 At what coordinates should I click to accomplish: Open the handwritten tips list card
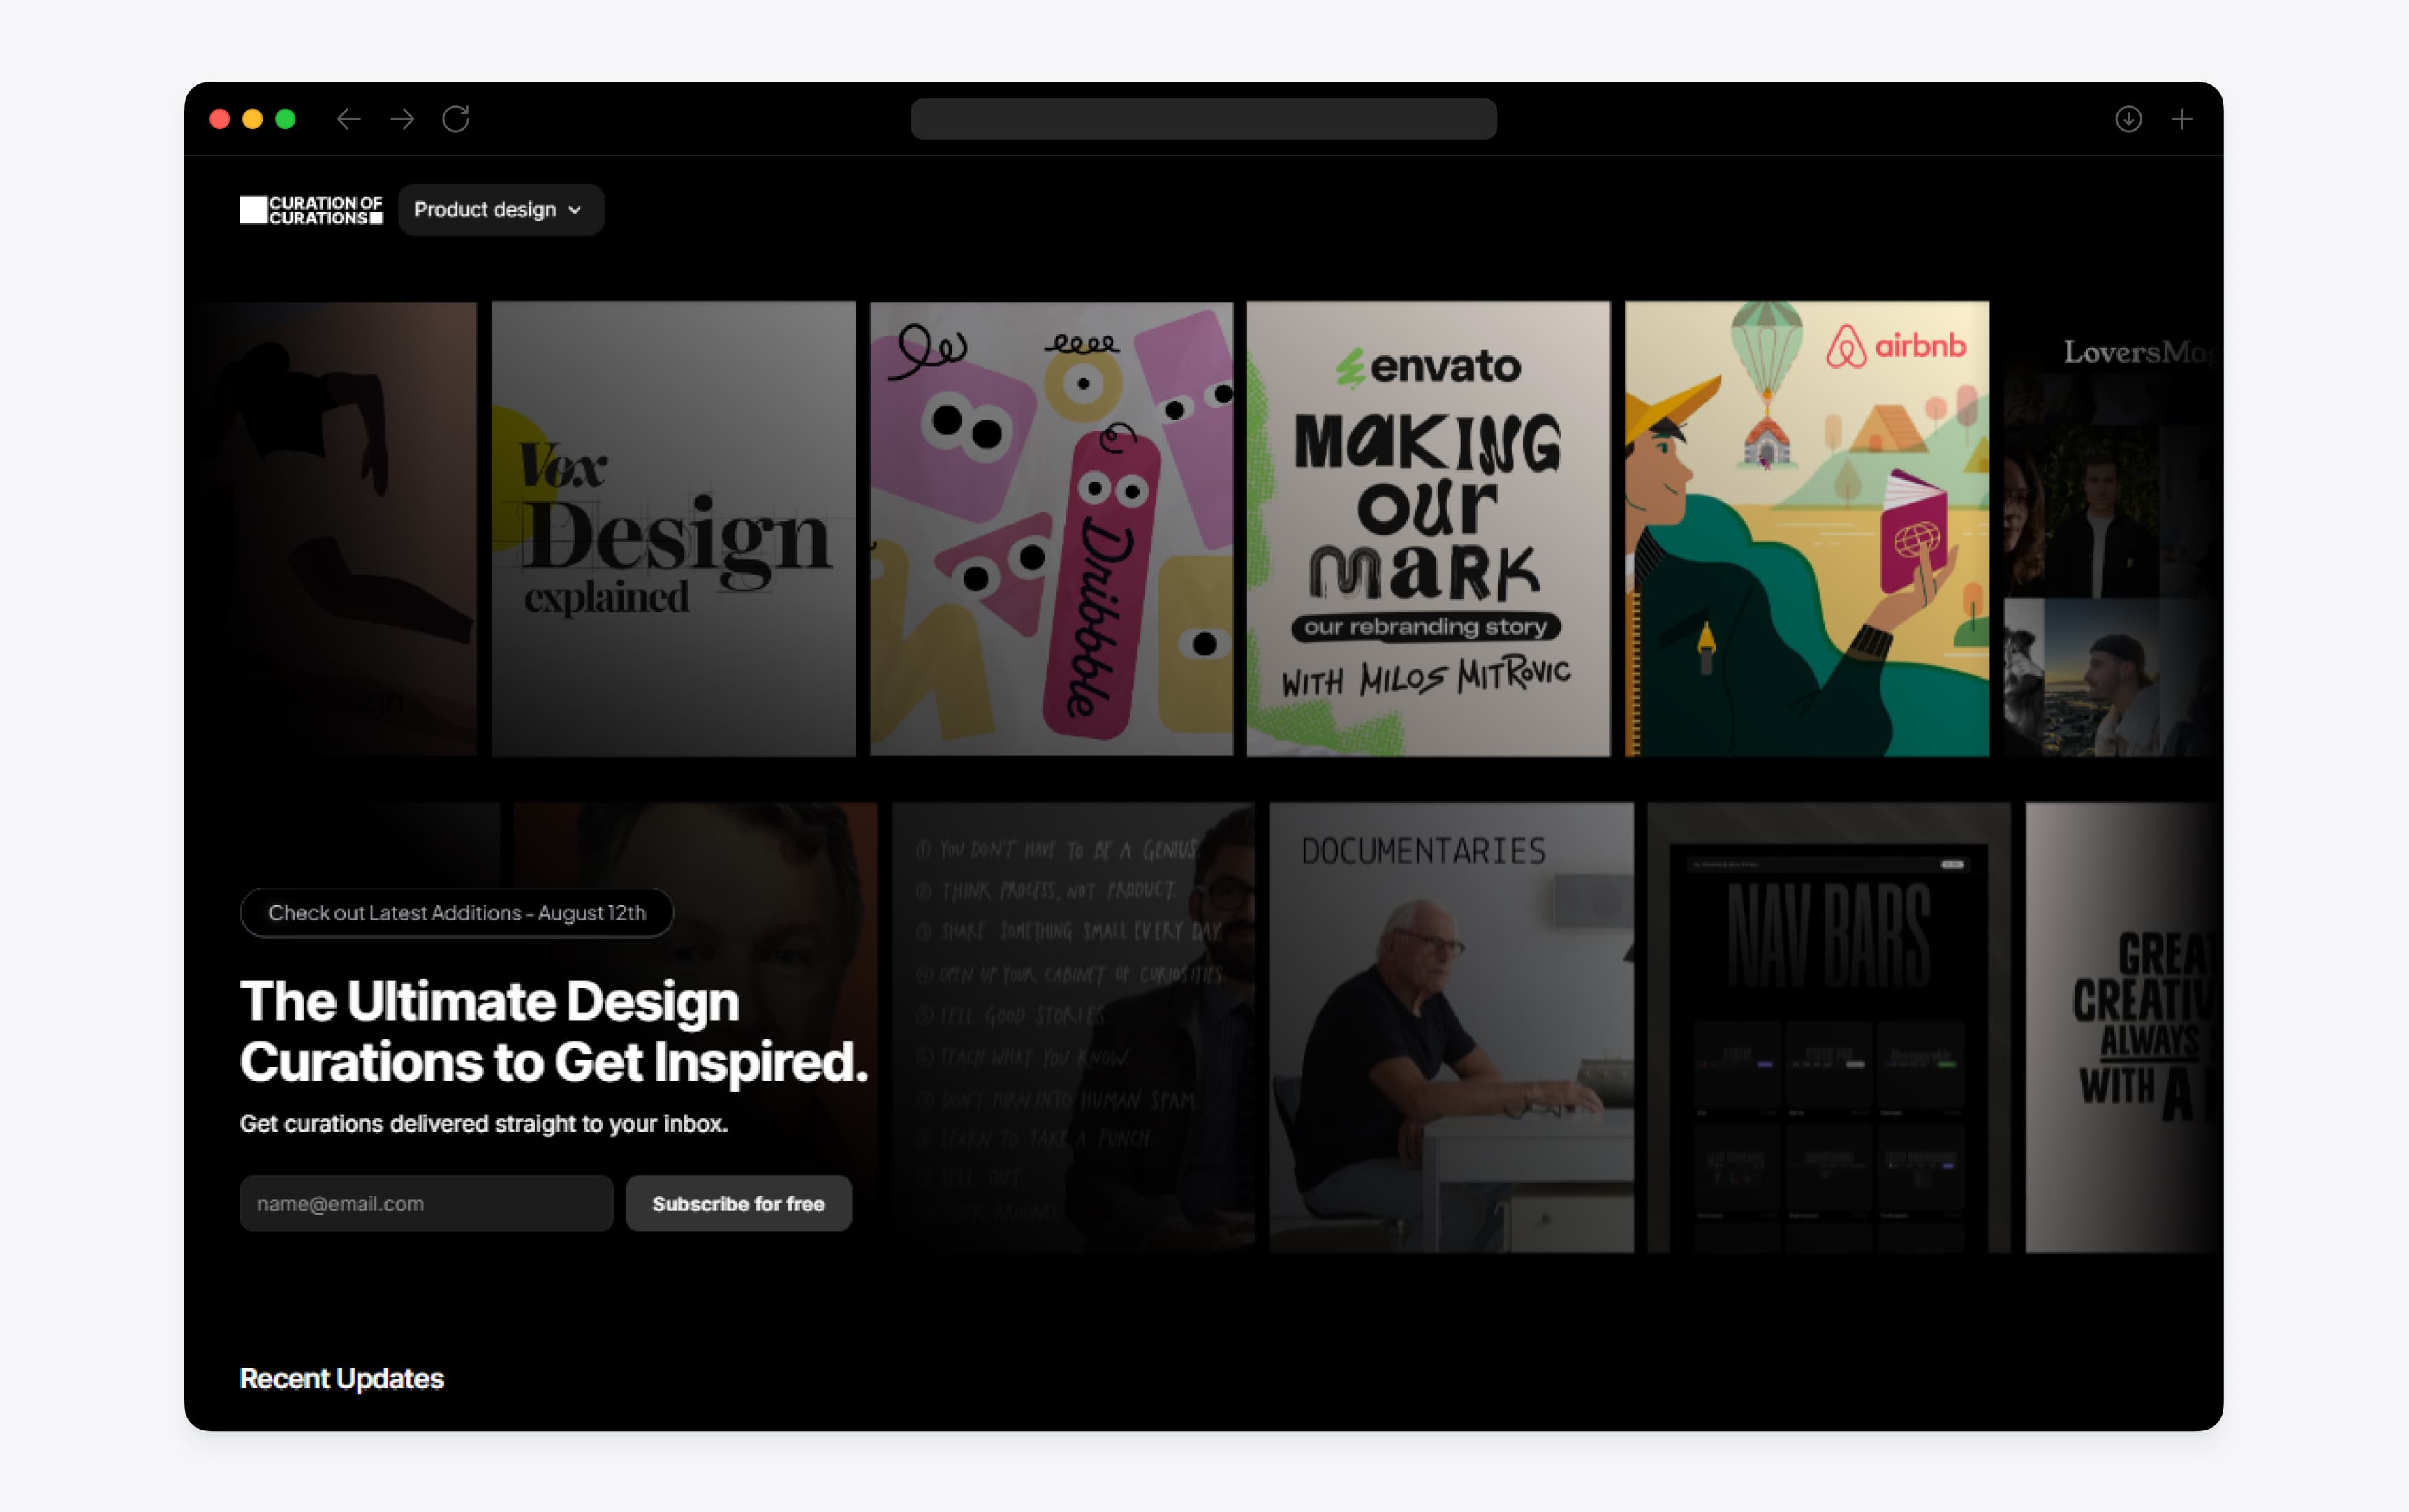pos(1073,1027)
